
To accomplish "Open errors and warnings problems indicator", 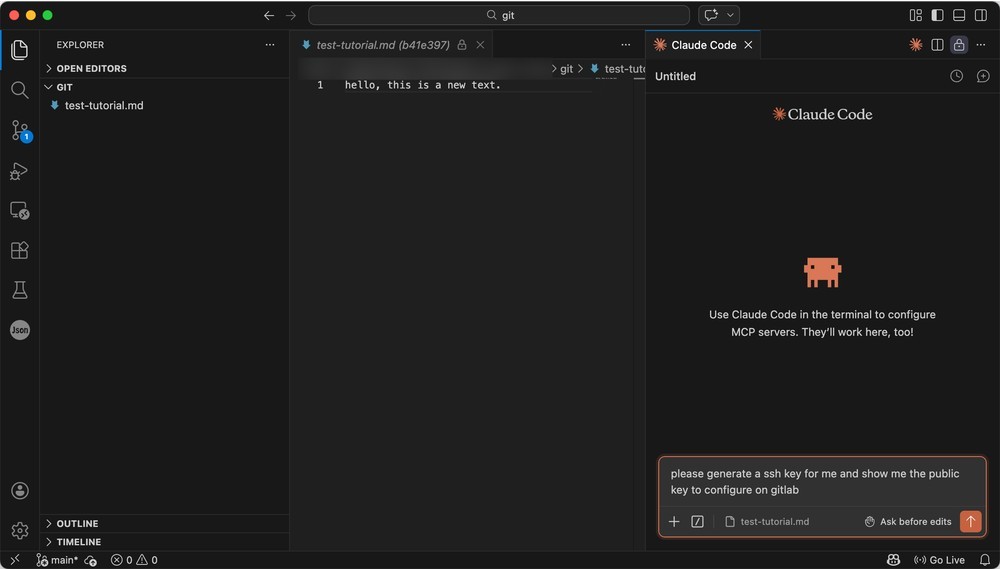I will click(x=134, y=560).
